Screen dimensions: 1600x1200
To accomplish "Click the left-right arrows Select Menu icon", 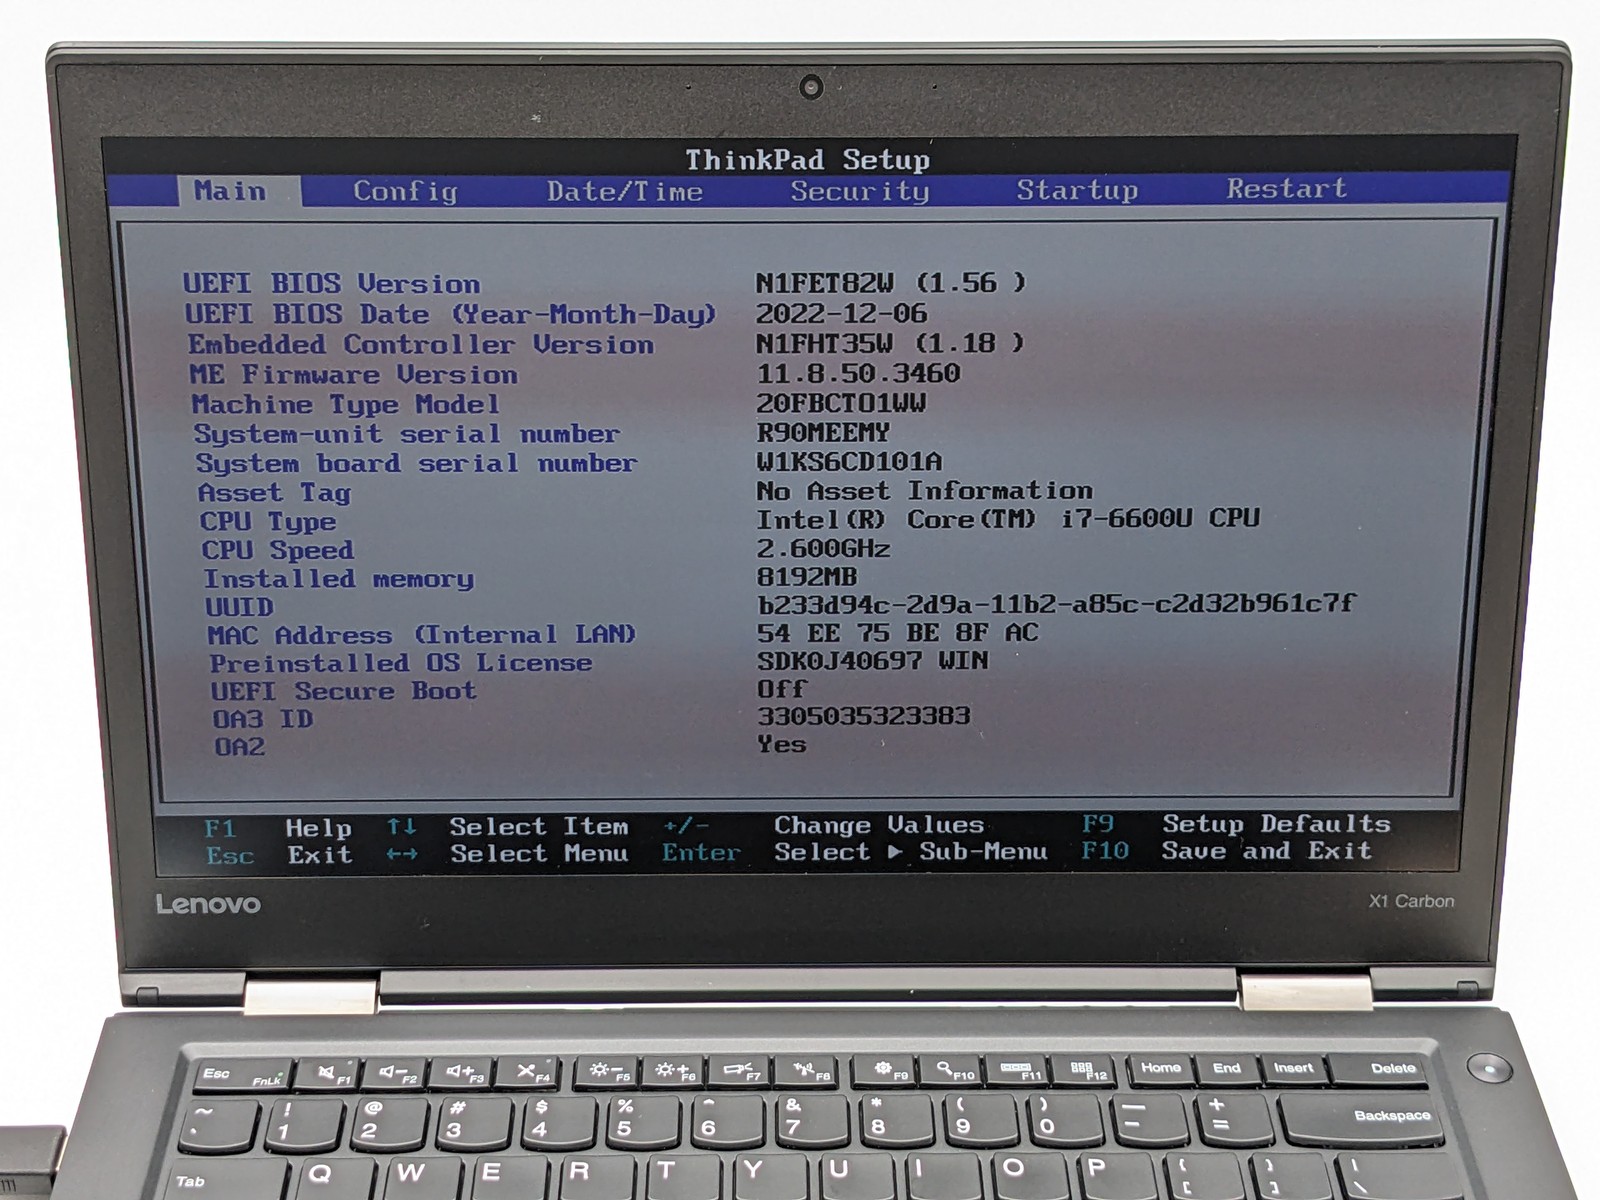I will coord(402,854).
